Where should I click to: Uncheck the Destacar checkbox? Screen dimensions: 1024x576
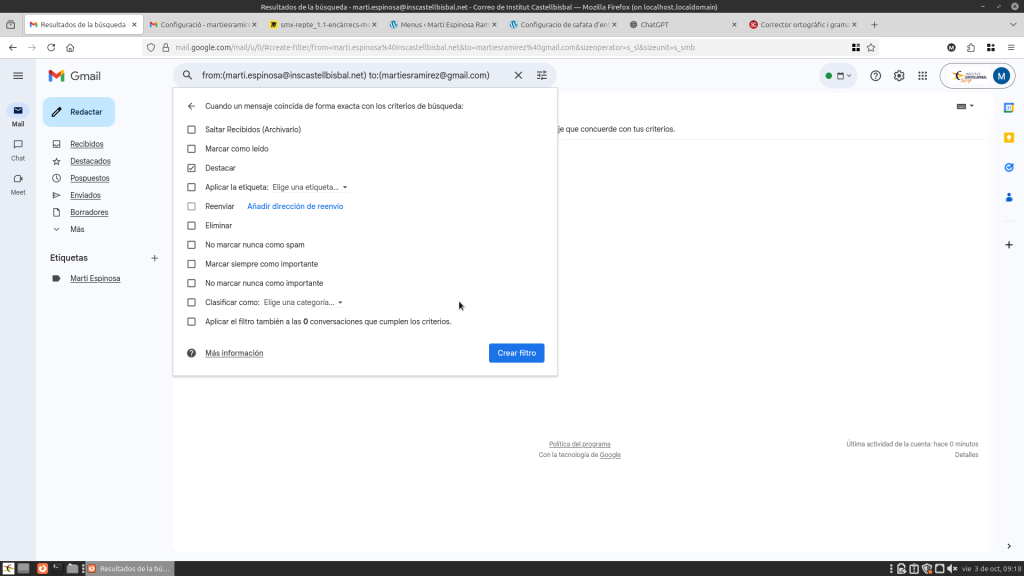pos(192,168)
